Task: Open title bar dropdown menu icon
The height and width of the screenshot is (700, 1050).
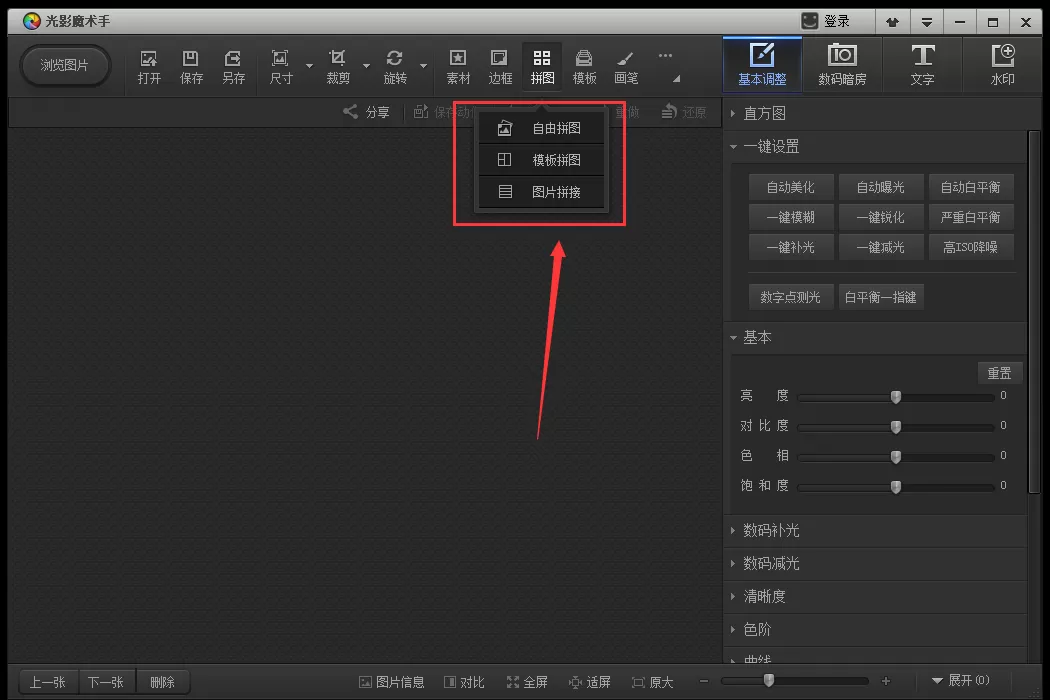Action: (x=926, y=22)
